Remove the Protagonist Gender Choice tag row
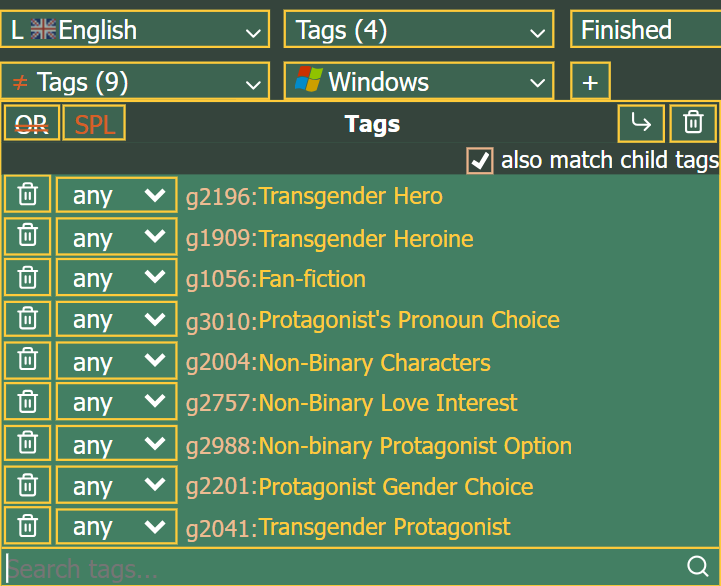The image size is (721, 586). [27, 486]
